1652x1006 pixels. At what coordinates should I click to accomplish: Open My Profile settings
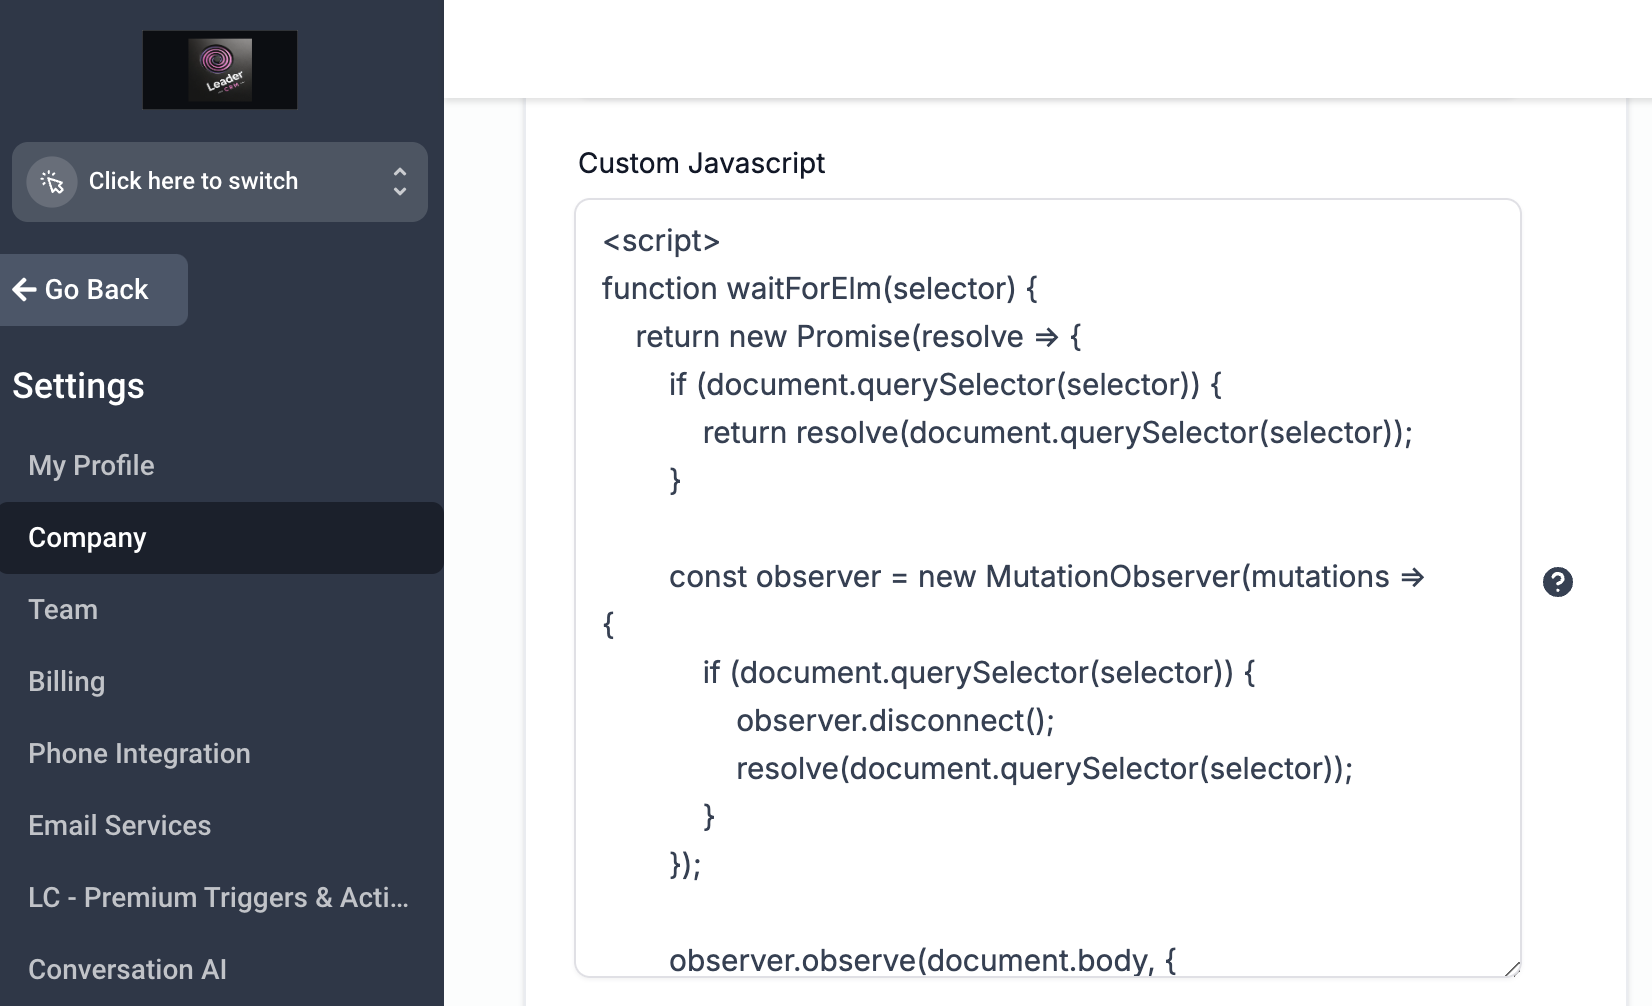pyautogui.click(x=91, y=466)
